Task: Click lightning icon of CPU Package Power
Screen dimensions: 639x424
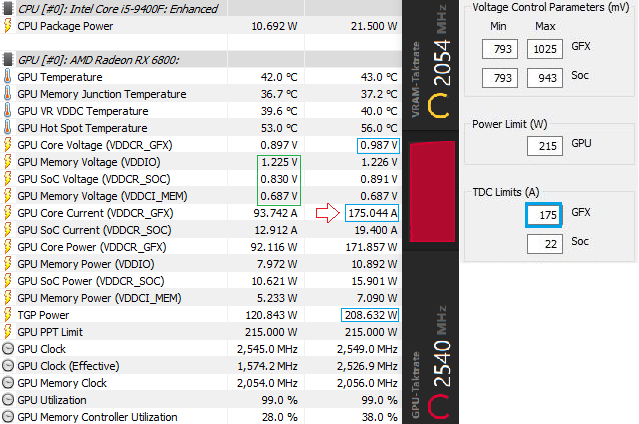Action: (8, 26)
